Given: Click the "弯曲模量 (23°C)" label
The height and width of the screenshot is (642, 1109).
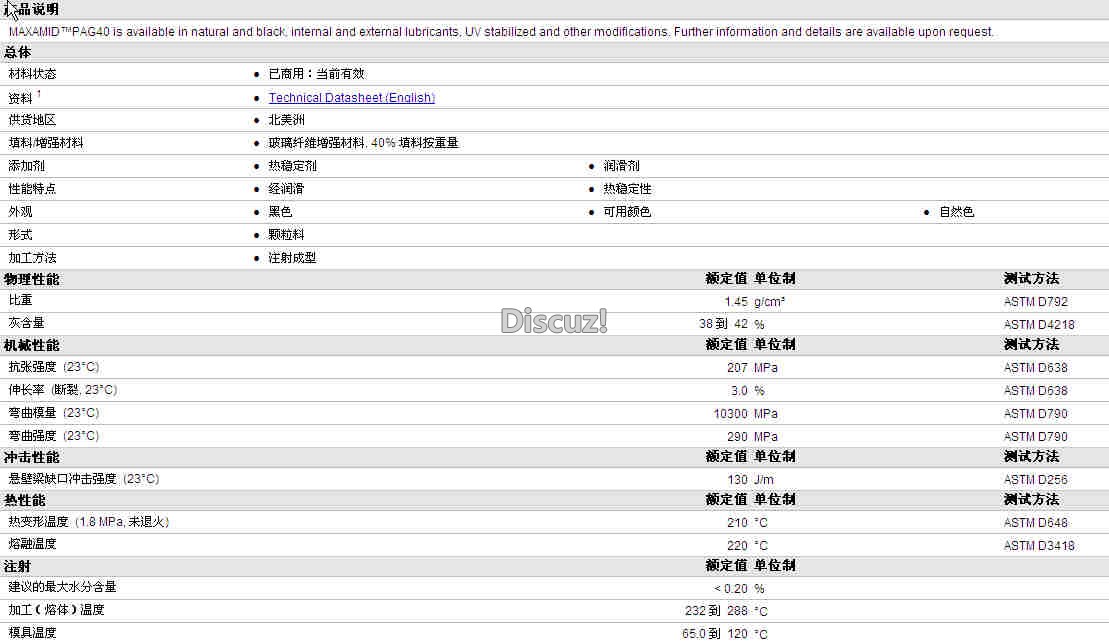Looking at the screenshot, I should (x=54, y=413).
